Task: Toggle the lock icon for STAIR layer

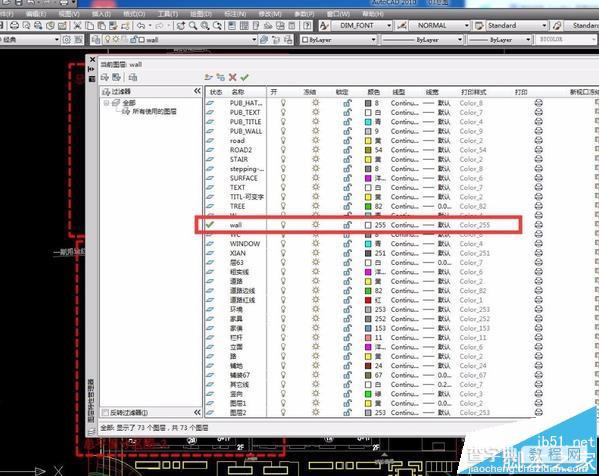Action: point(347,159)
